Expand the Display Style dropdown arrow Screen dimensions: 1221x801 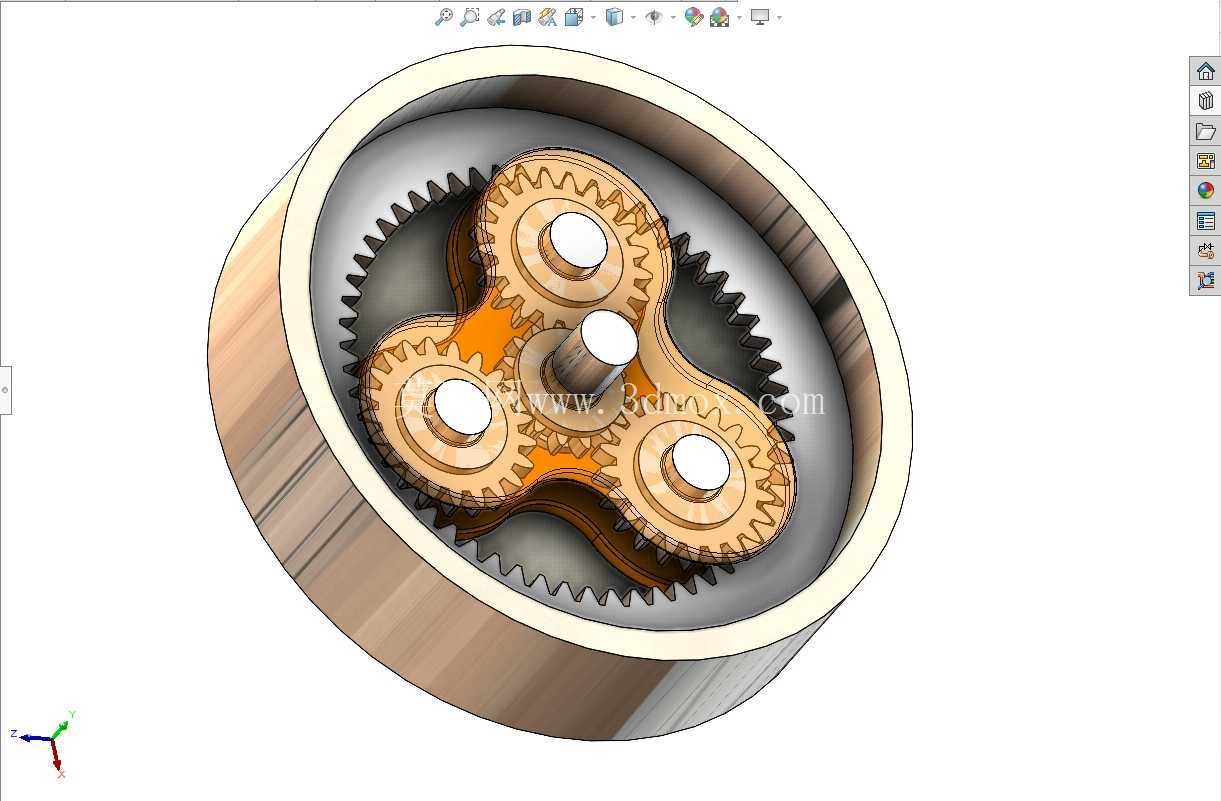[x=633, y=18]
